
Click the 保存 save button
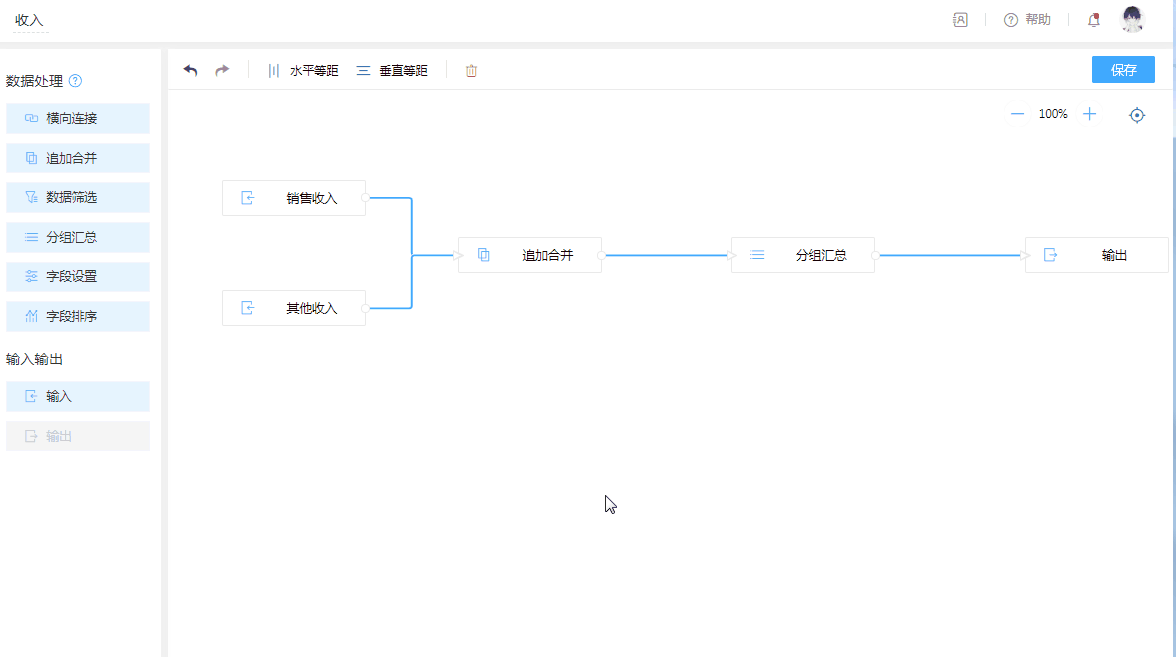tap(1123, 70)
